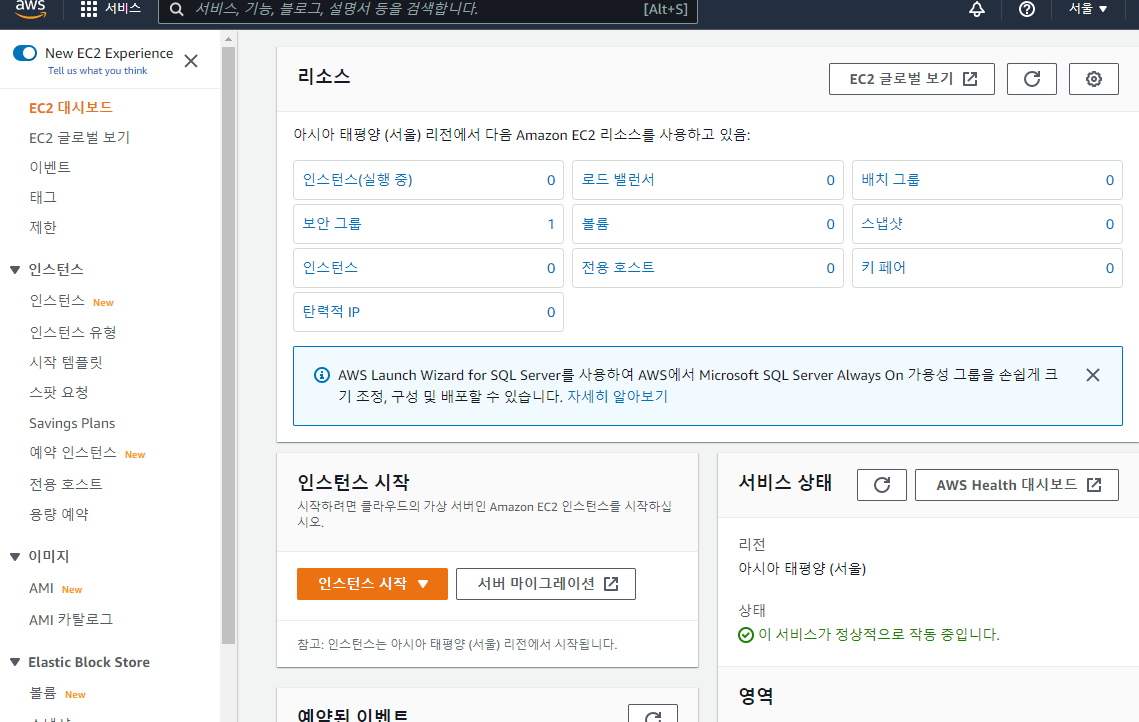Click the AWS logo home icon
1139x722 pixels.
coord(31,9)
